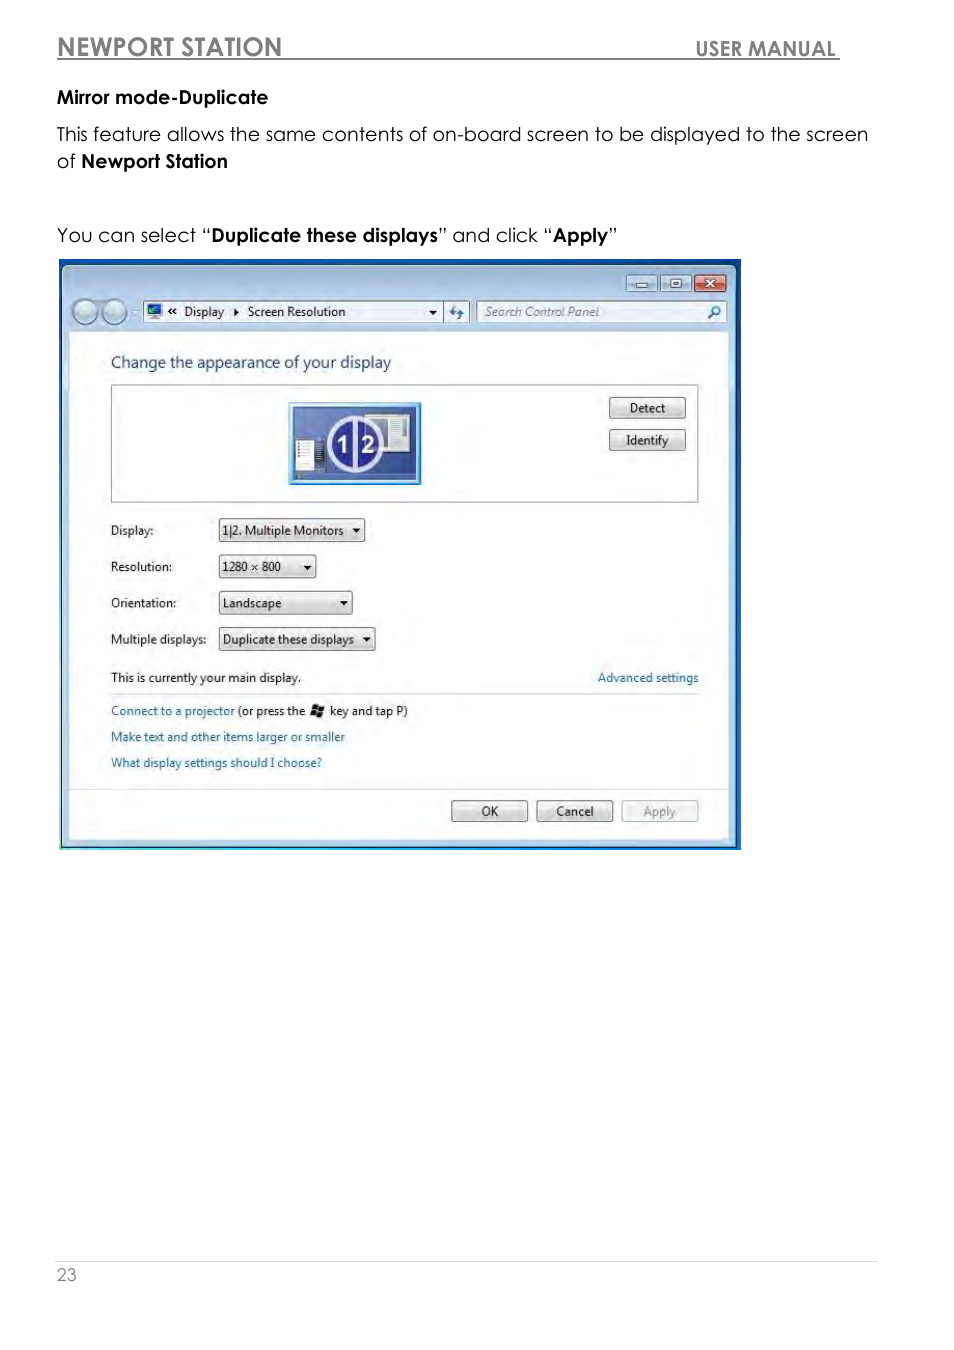
Task: Open What display settings should I choose link
Action: [216, 763]
